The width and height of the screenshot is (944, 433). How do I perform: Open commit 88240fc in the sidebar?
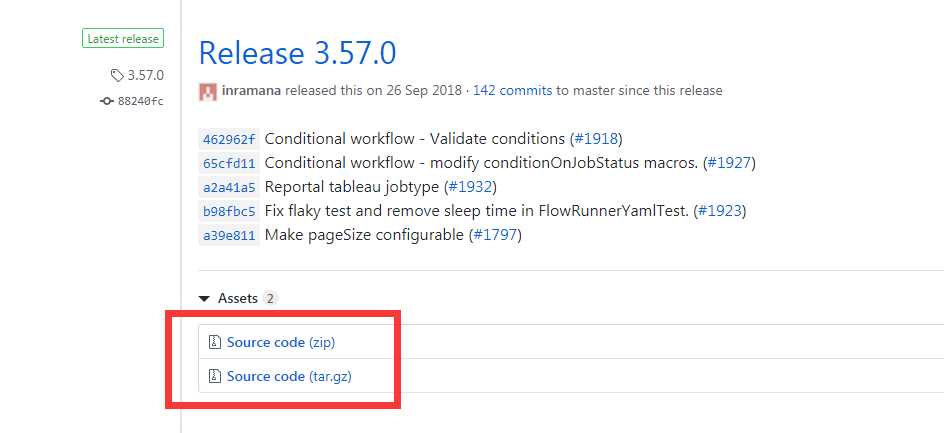pos(140,101)
